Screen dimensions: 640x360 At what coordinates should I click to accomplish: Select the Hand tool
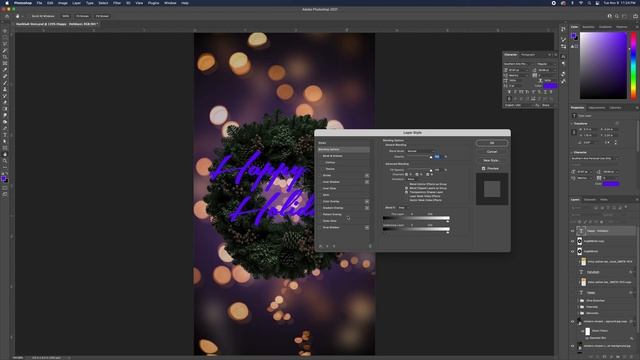click(5, 154)
